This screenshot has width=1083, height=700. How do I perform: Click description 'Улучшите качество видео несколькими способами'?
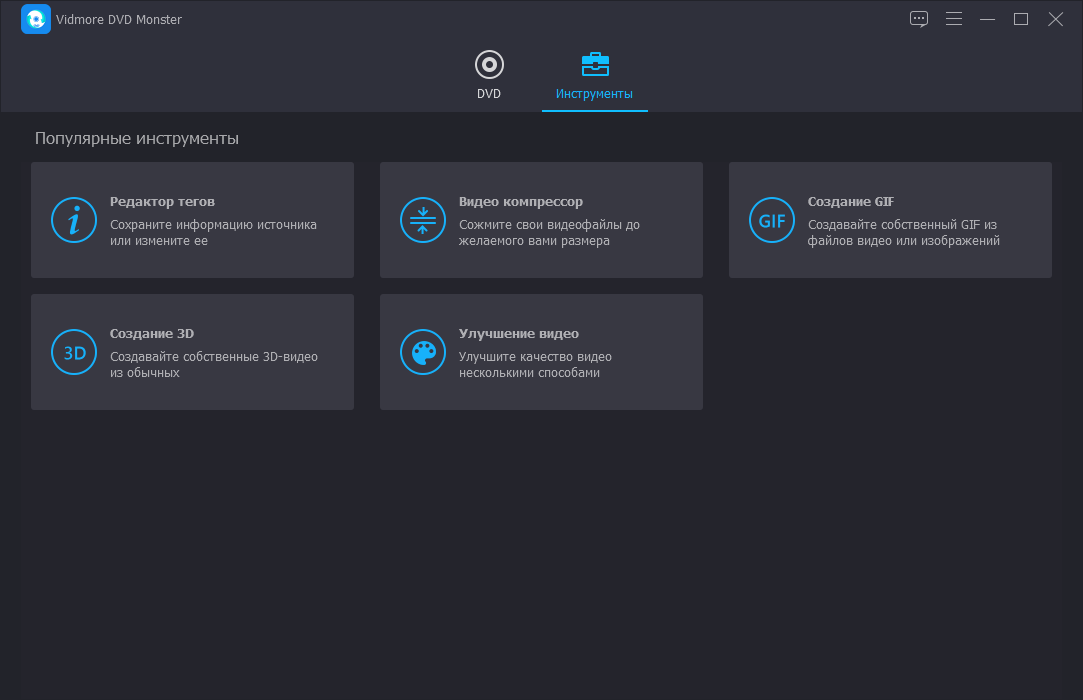coord(535,365)
